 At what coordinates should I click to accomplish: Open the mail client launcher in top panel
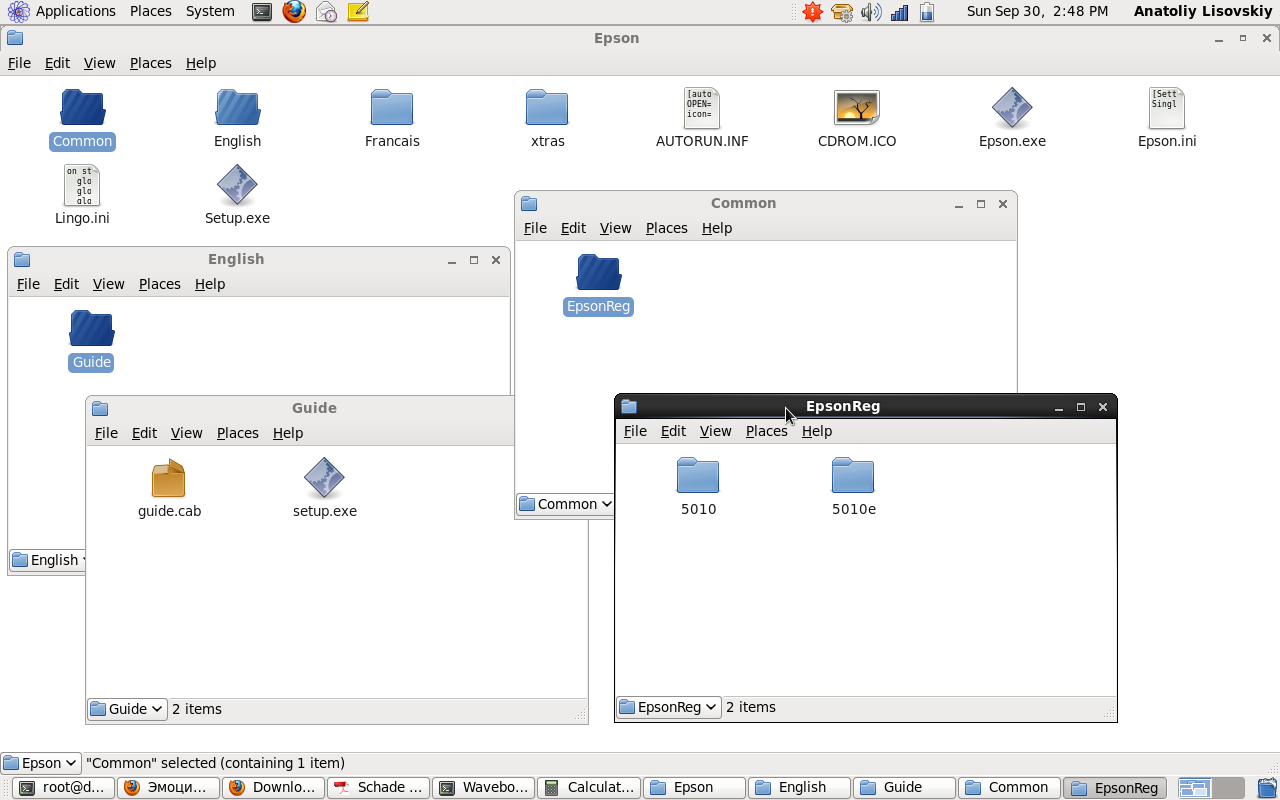tap(326, 12)
